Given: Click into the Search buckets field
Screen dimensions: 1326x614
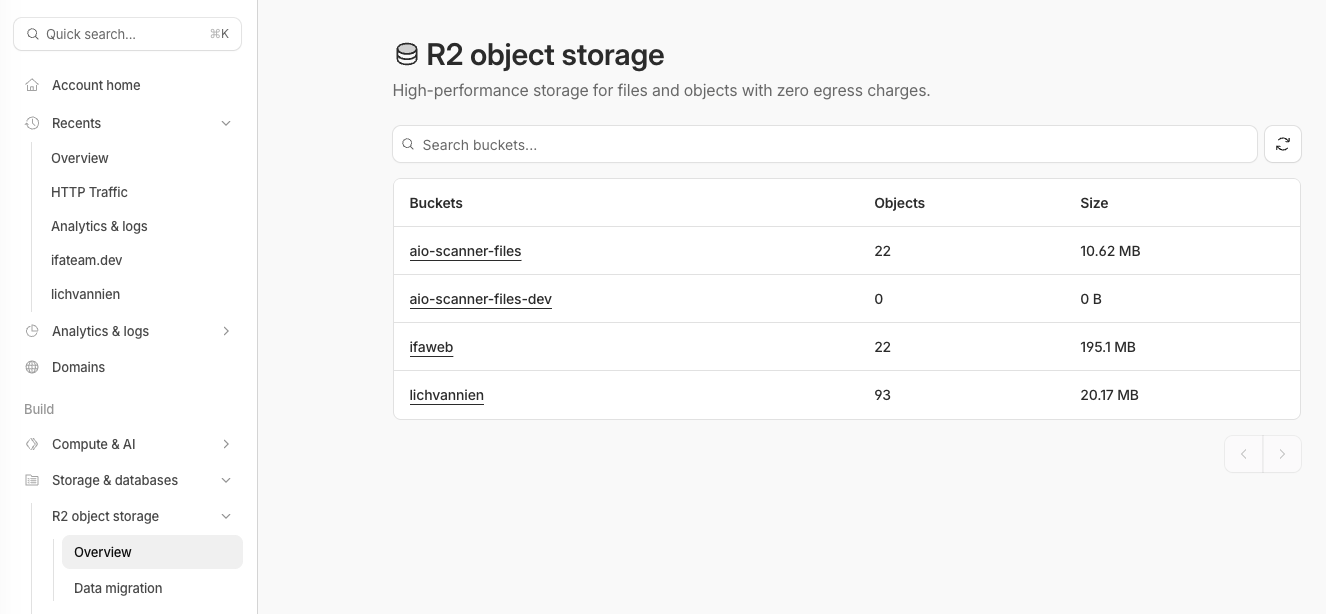Looking at the screenshot, I should coord(824,144).
